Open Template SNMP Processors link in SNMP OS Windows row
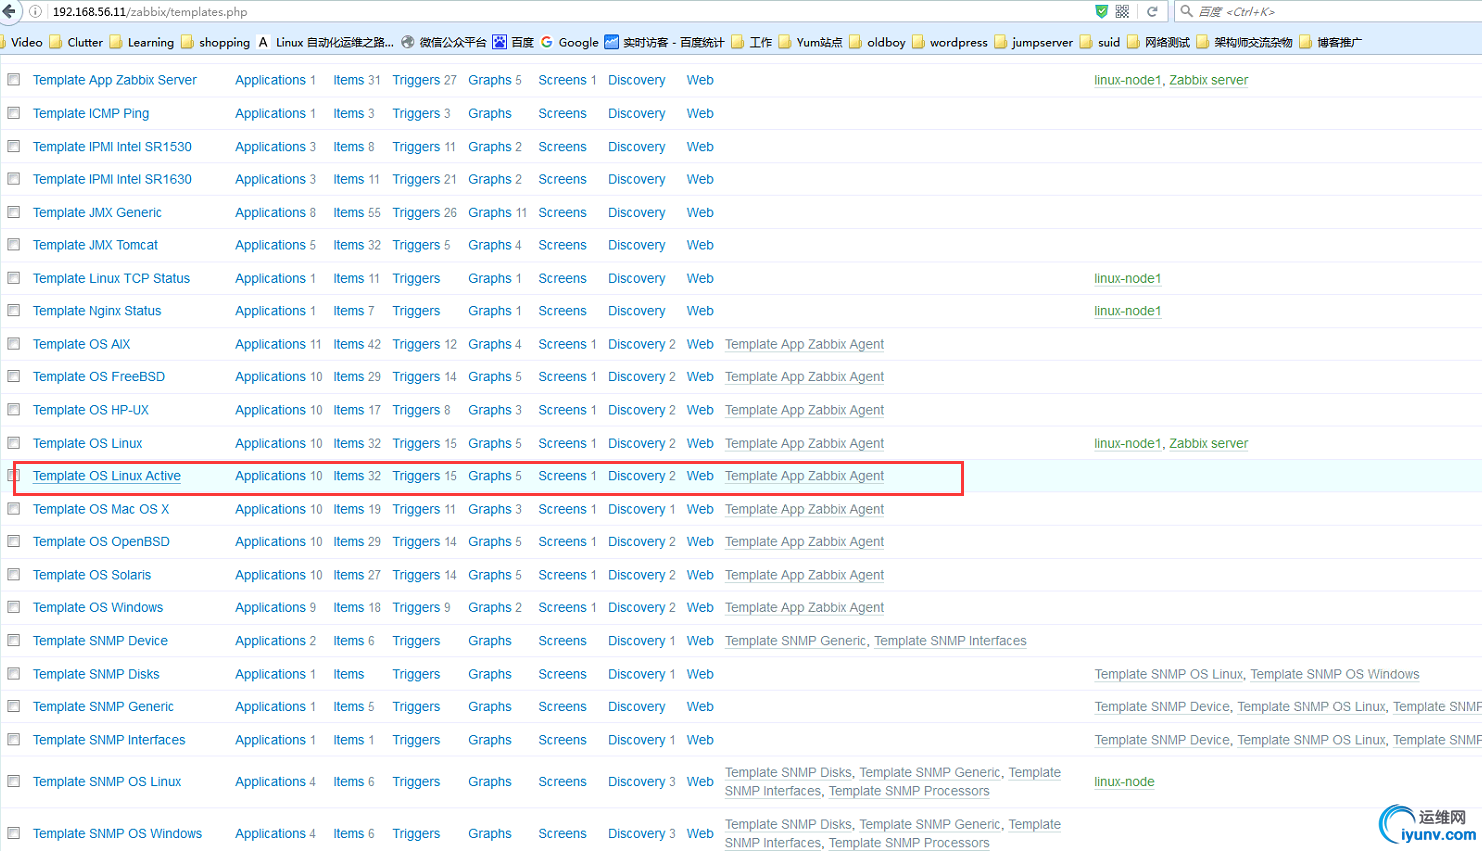The width and height of the screenshot is (1482, 851). (909, 843)
